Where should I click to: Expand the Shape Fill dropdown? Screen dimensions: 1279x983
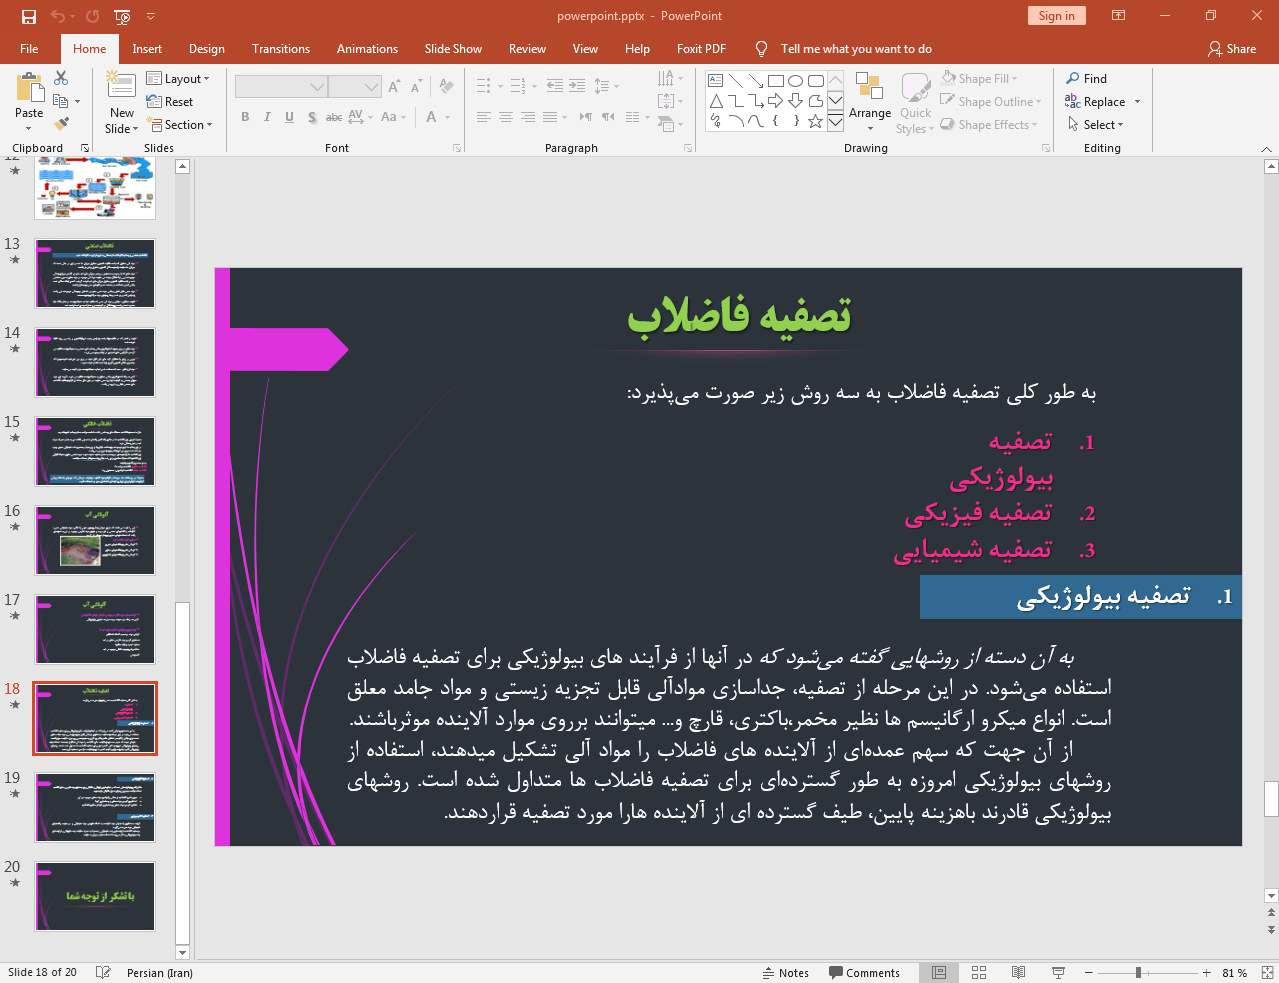tap(980, 79)
